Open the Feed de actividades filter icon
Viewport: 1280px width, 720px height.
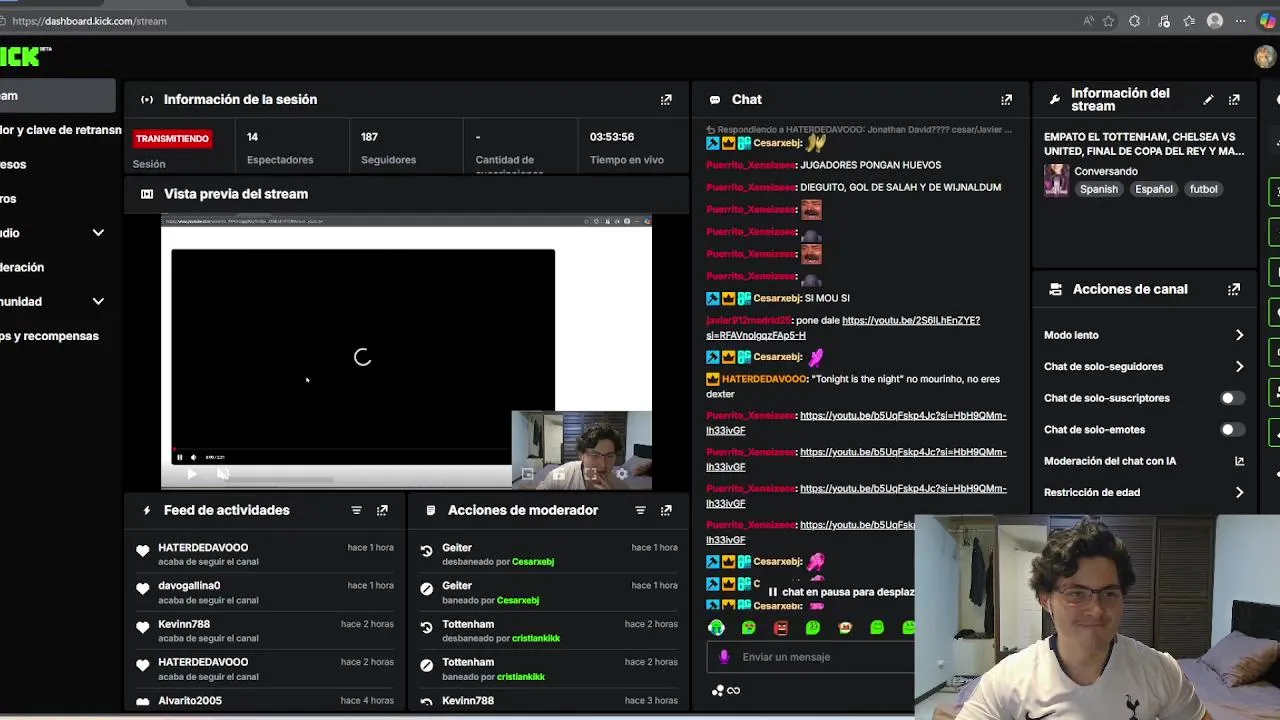(356, 510)
